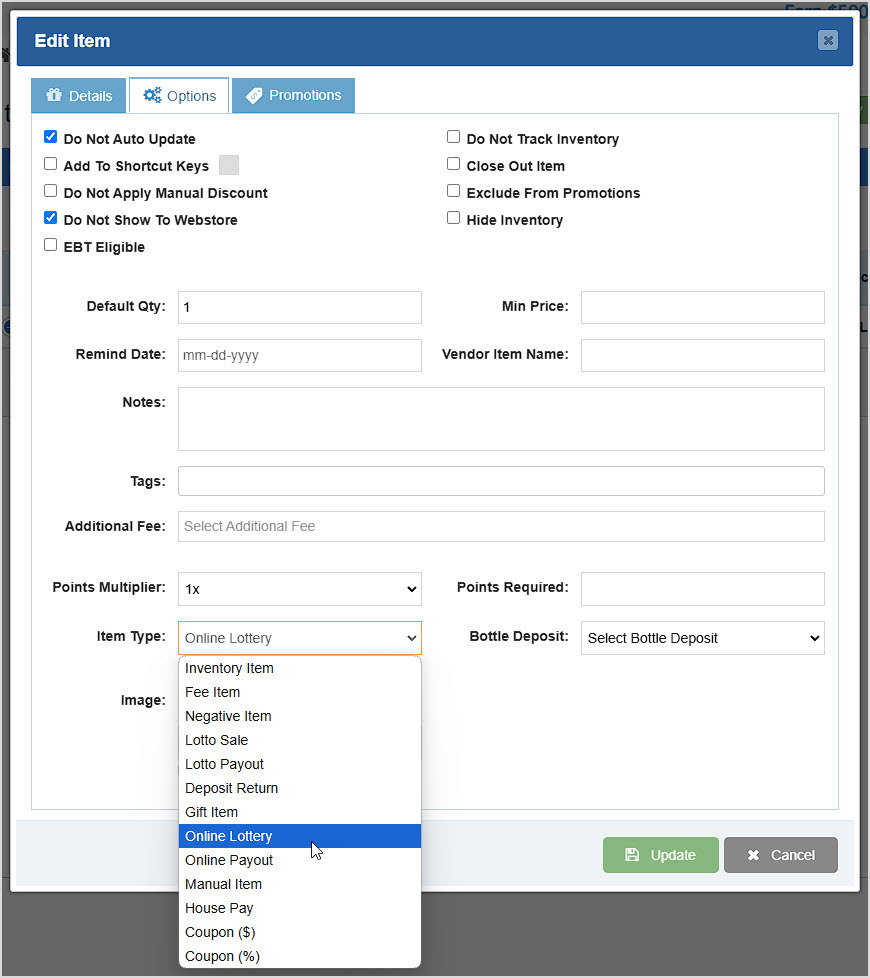870x978 pixels.
Task: Click the Remind Date input field
Action: [299, 355]
